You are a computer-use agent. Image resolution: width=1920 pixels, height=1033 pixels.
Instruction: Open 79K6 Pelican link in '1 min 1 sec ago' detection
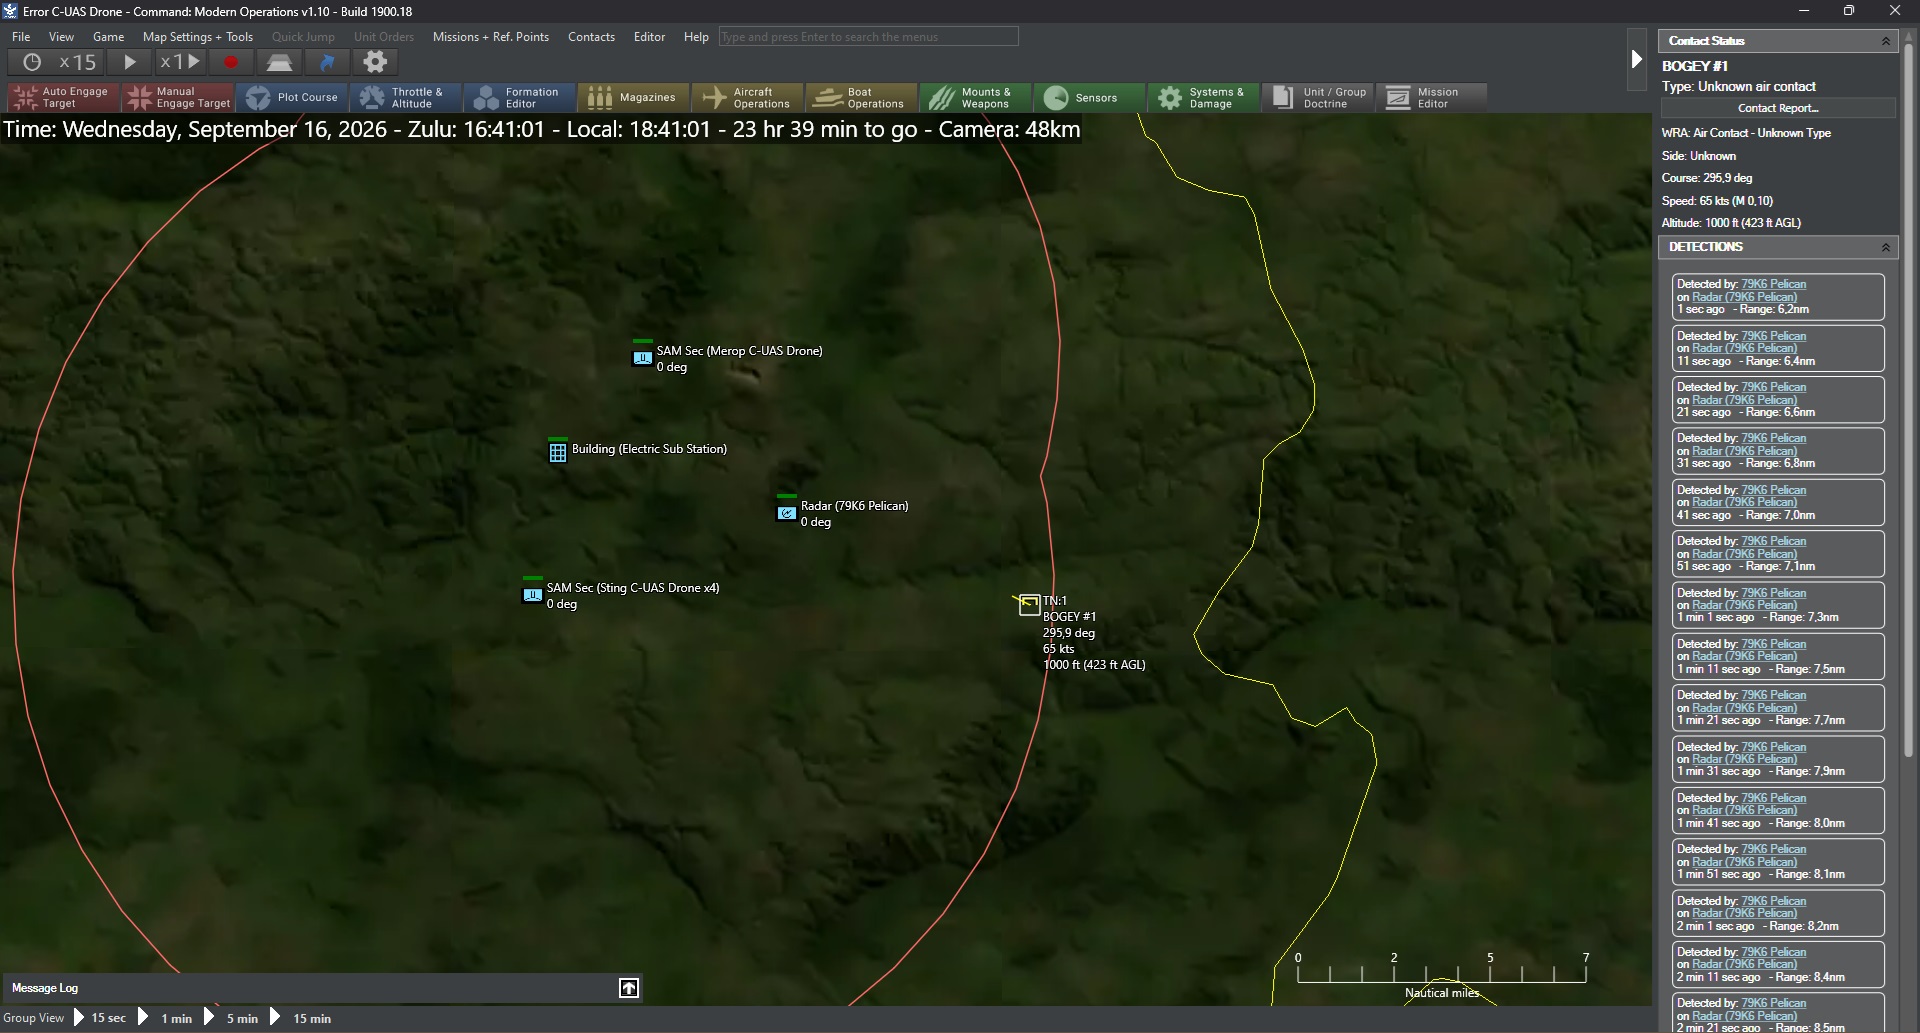point(1774,593)
